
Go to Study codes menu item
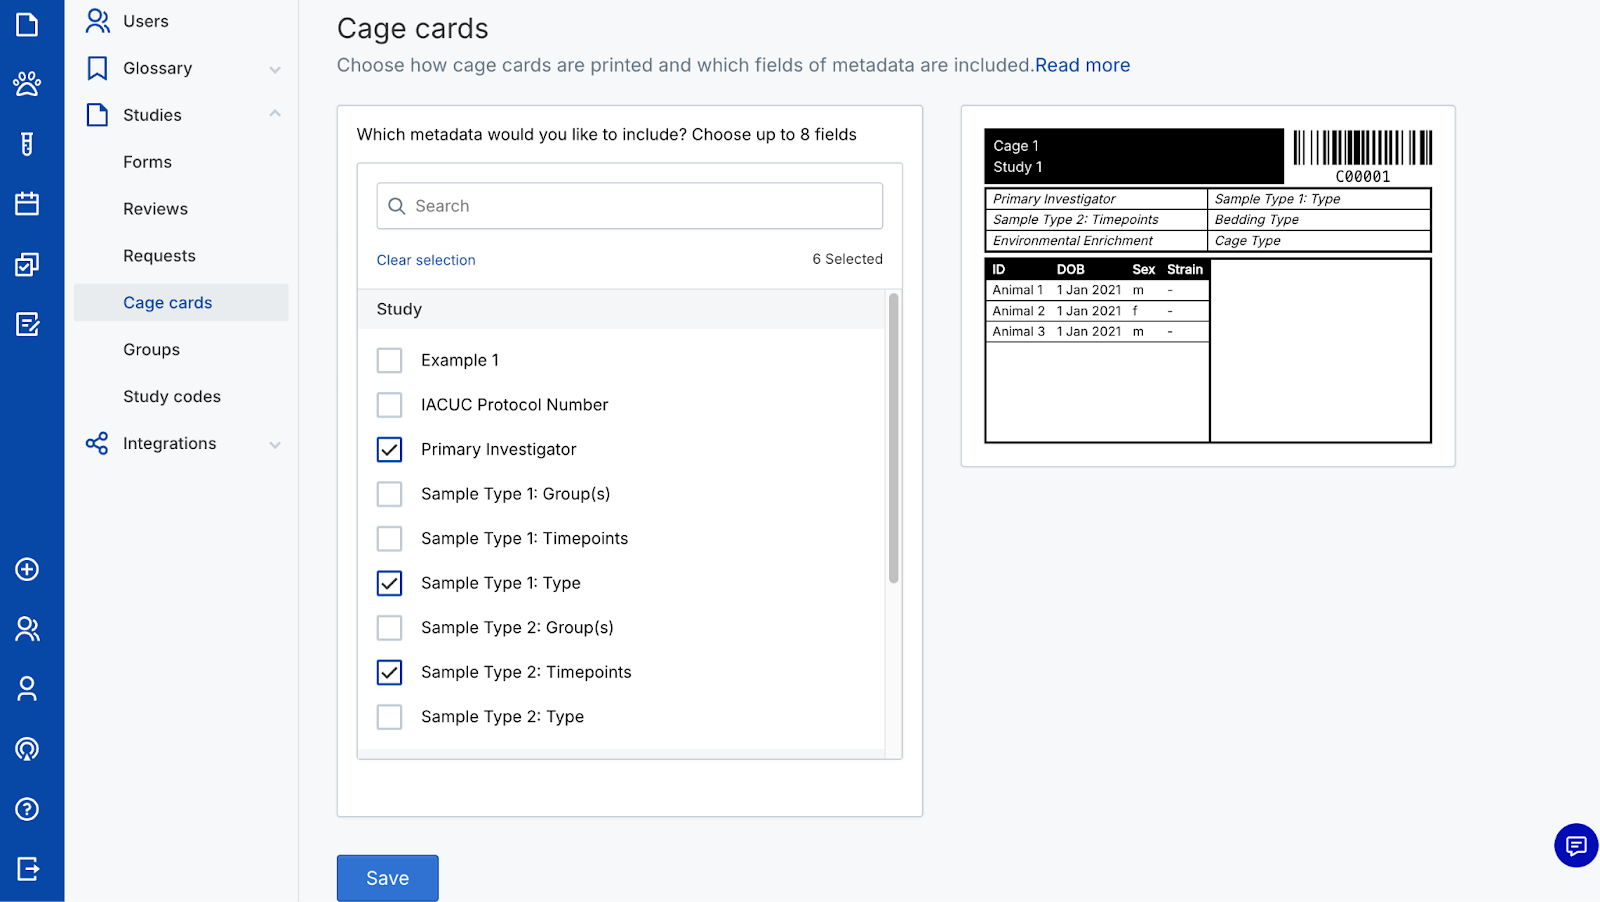172,397
